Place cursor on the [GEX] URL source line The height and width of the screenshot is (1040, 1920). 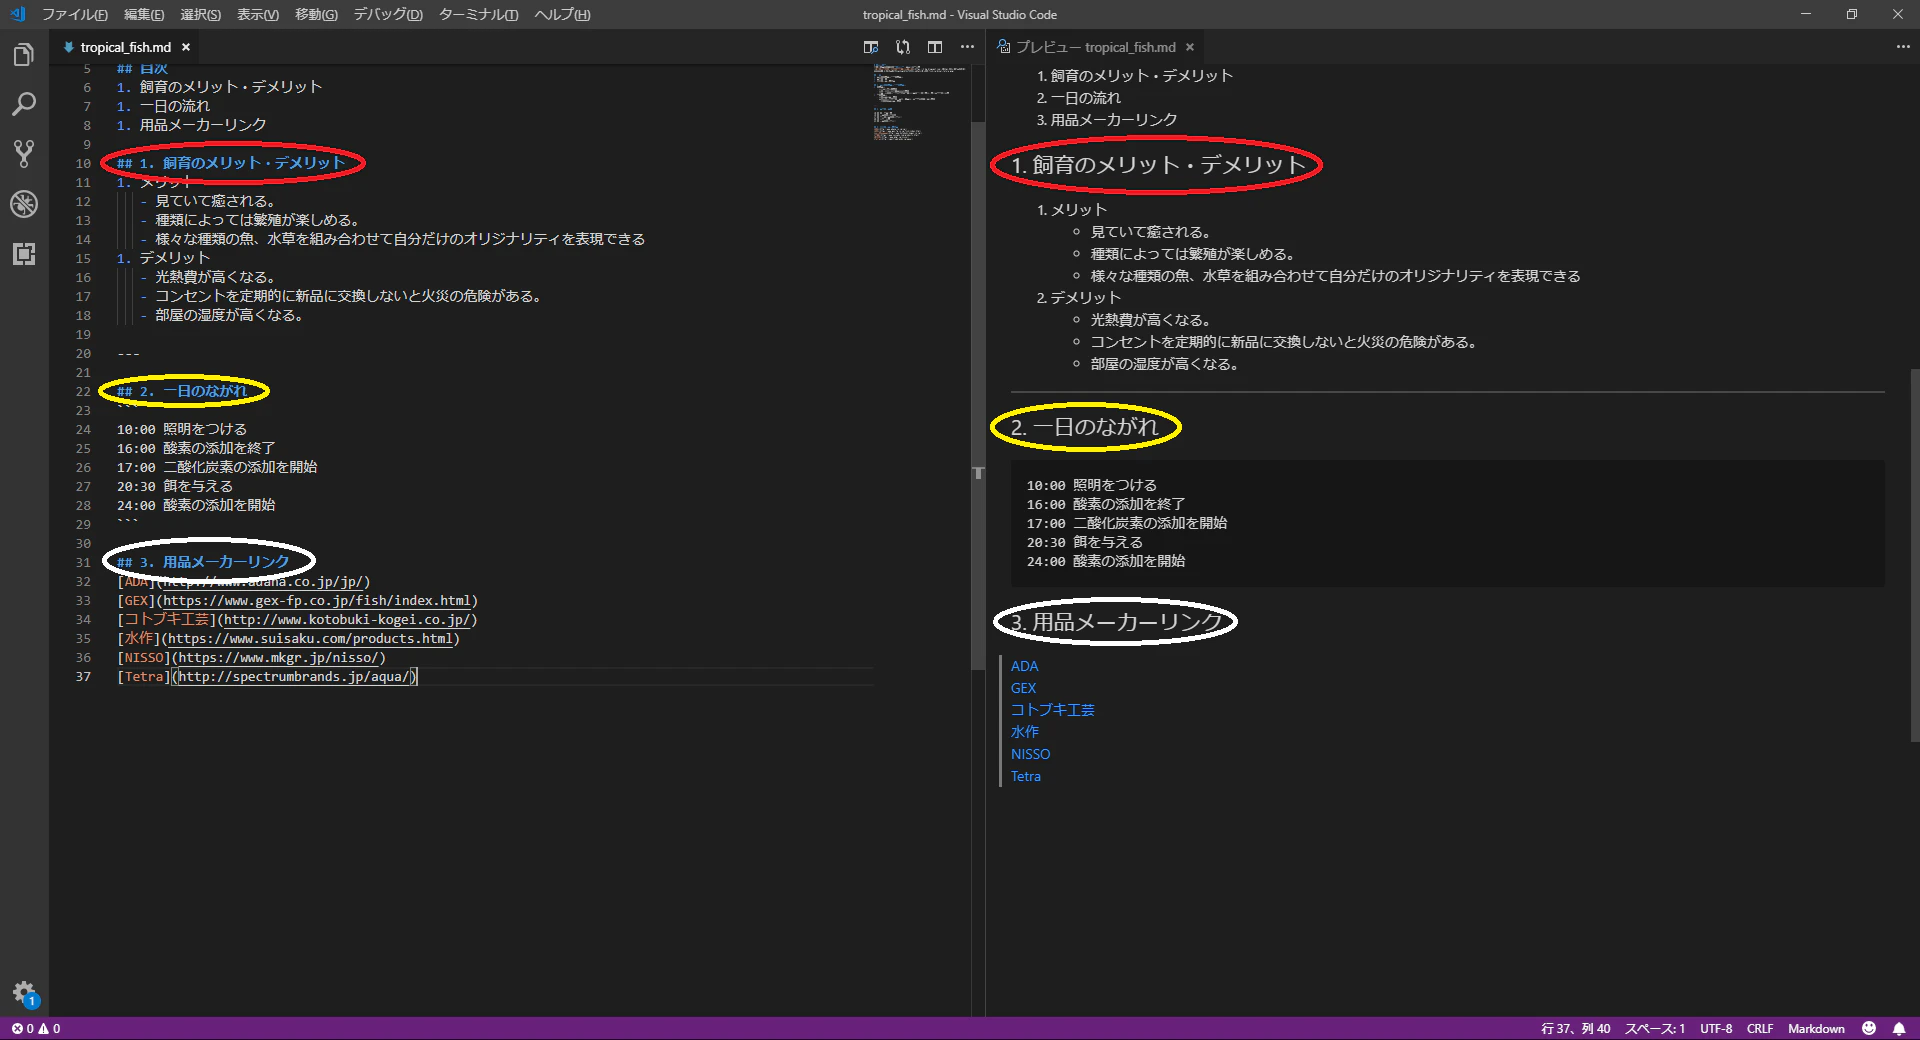[297, 601]
